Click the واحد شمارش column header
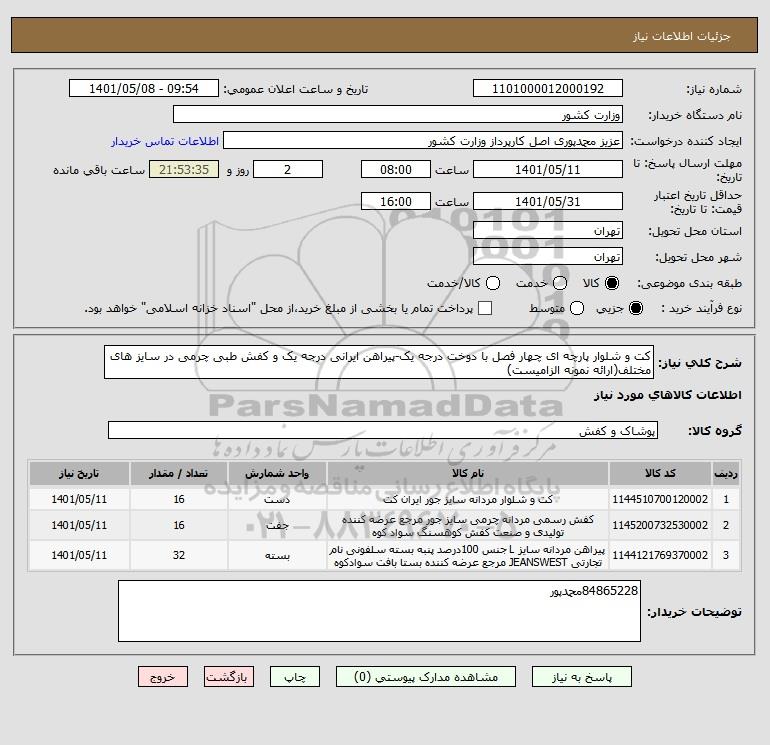Viewport: 770px width, 745px height. pos(277,473)
